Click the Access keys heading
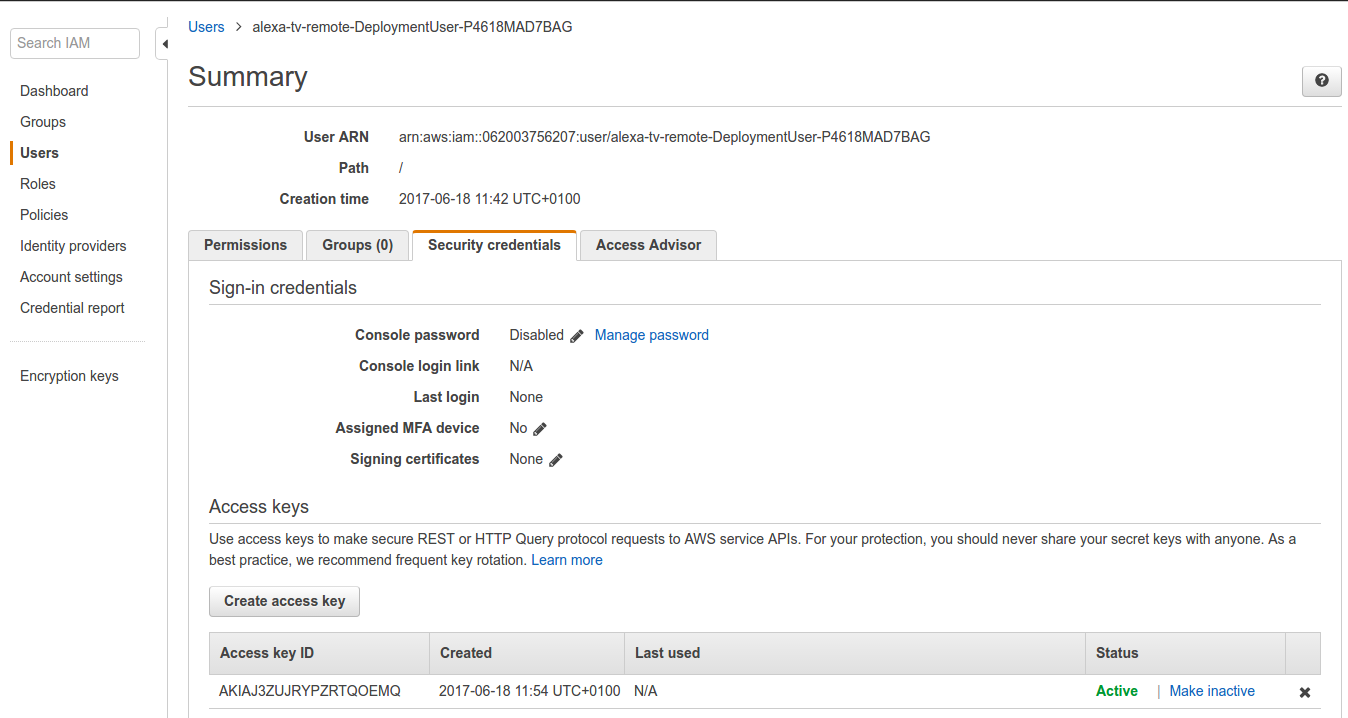This screenshot has height=718, width=1348. click(x=259, y=507)
